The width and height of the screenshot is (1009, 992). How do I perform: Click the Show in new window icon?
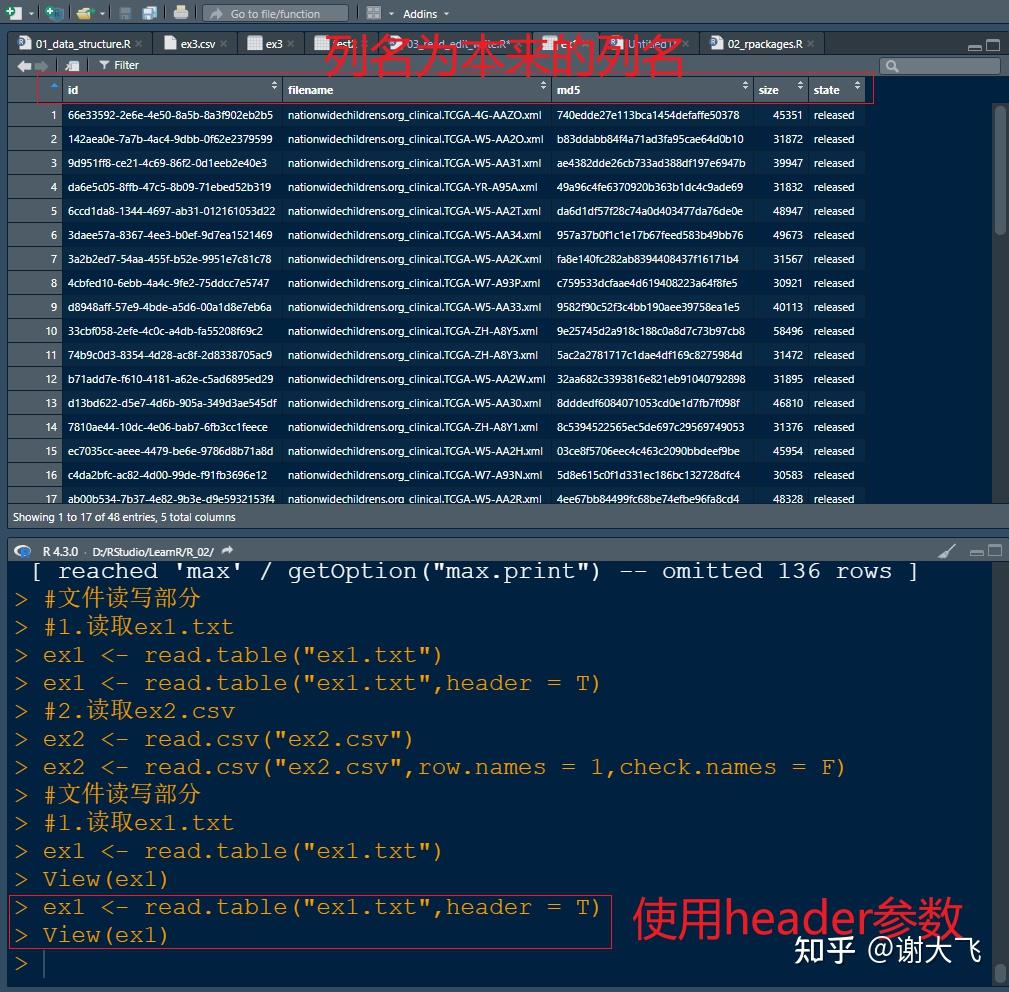pos(72,66)
